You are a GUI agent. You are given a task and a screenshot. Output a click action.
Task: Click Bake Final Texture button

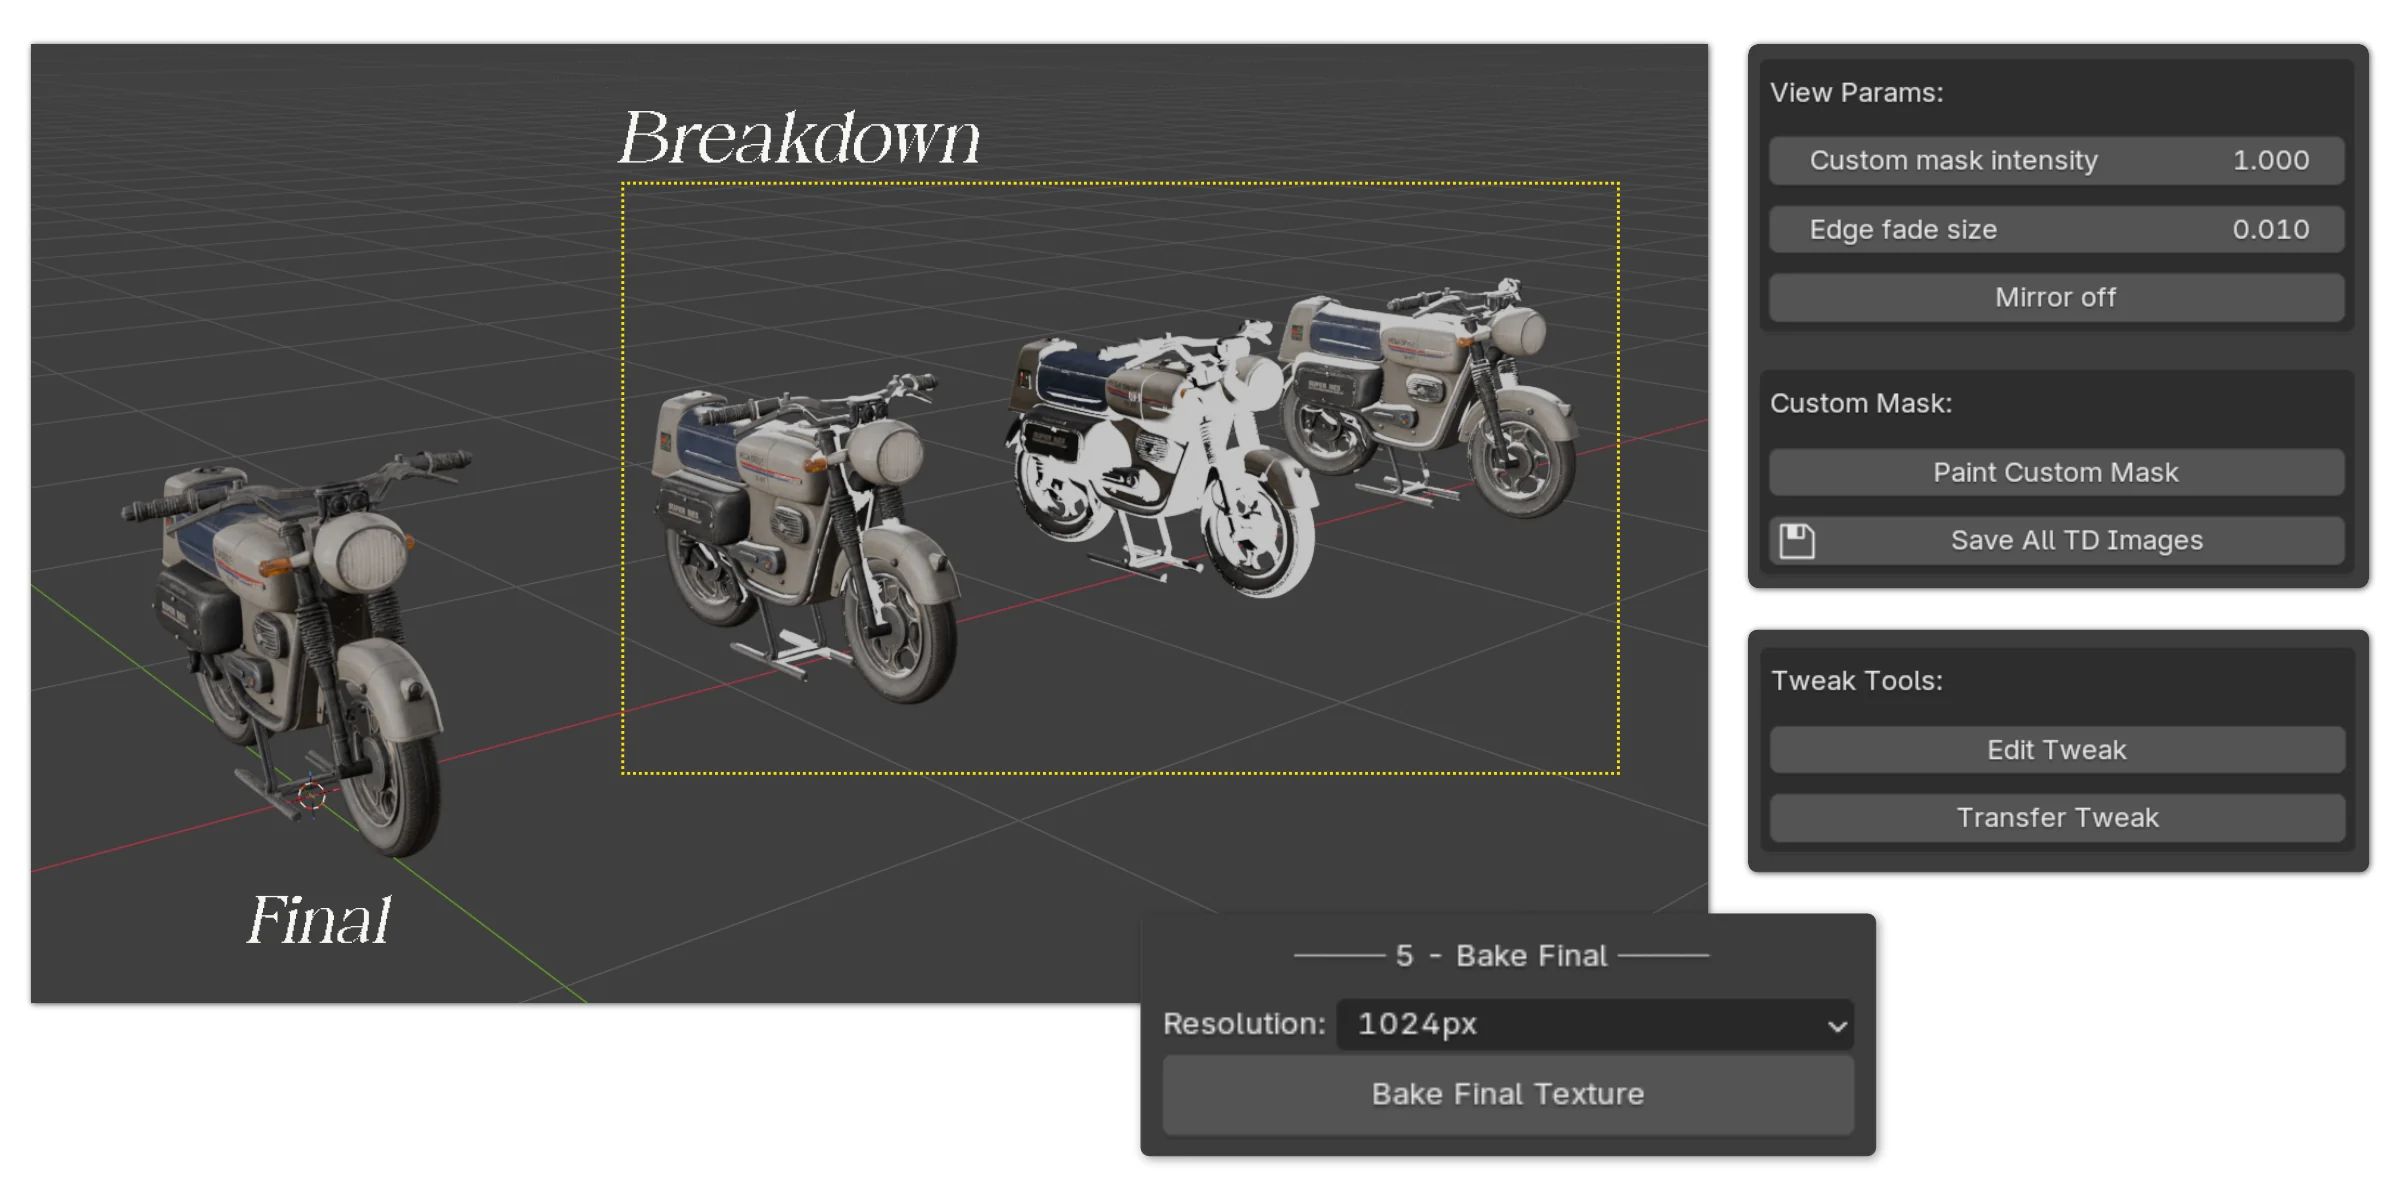tap(1508, 1094)
